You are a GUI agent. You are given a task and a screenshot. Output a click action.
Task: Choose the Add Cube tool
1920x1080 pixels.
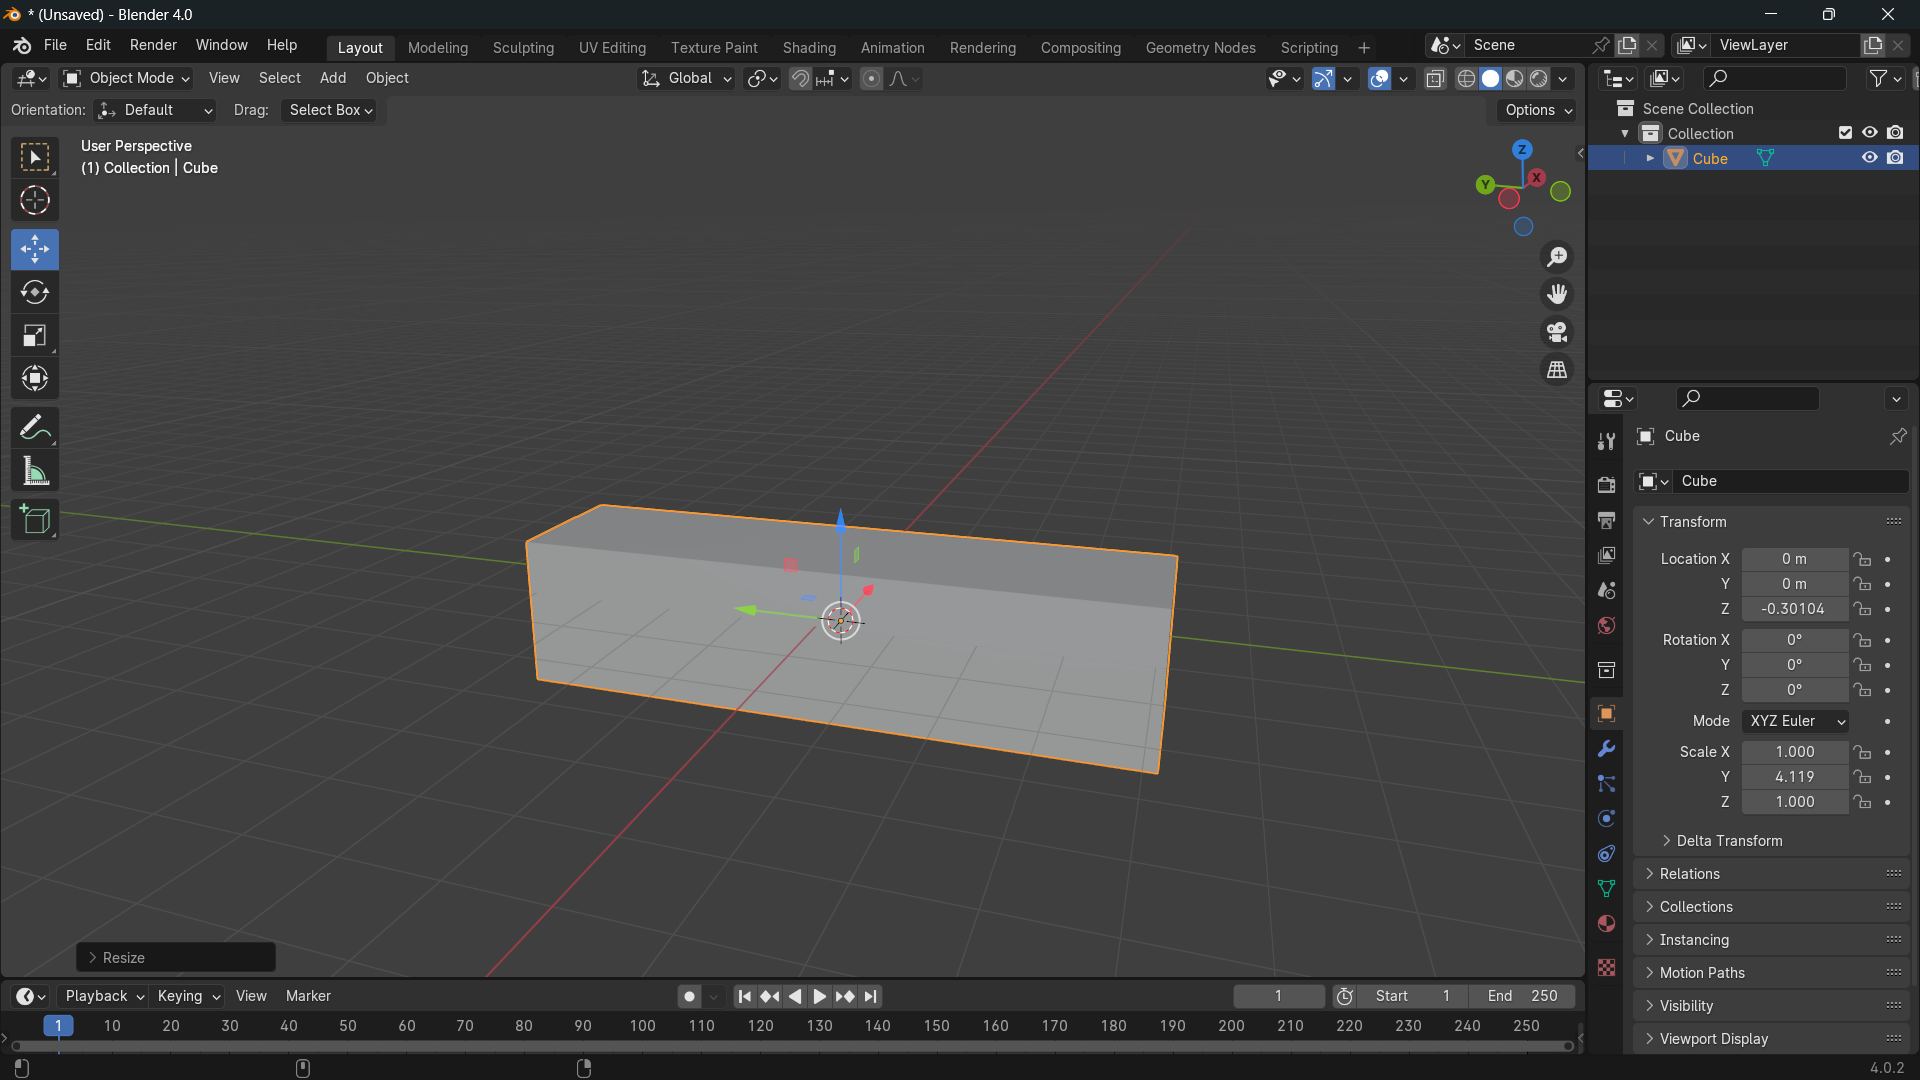click(x=35, y=520)
